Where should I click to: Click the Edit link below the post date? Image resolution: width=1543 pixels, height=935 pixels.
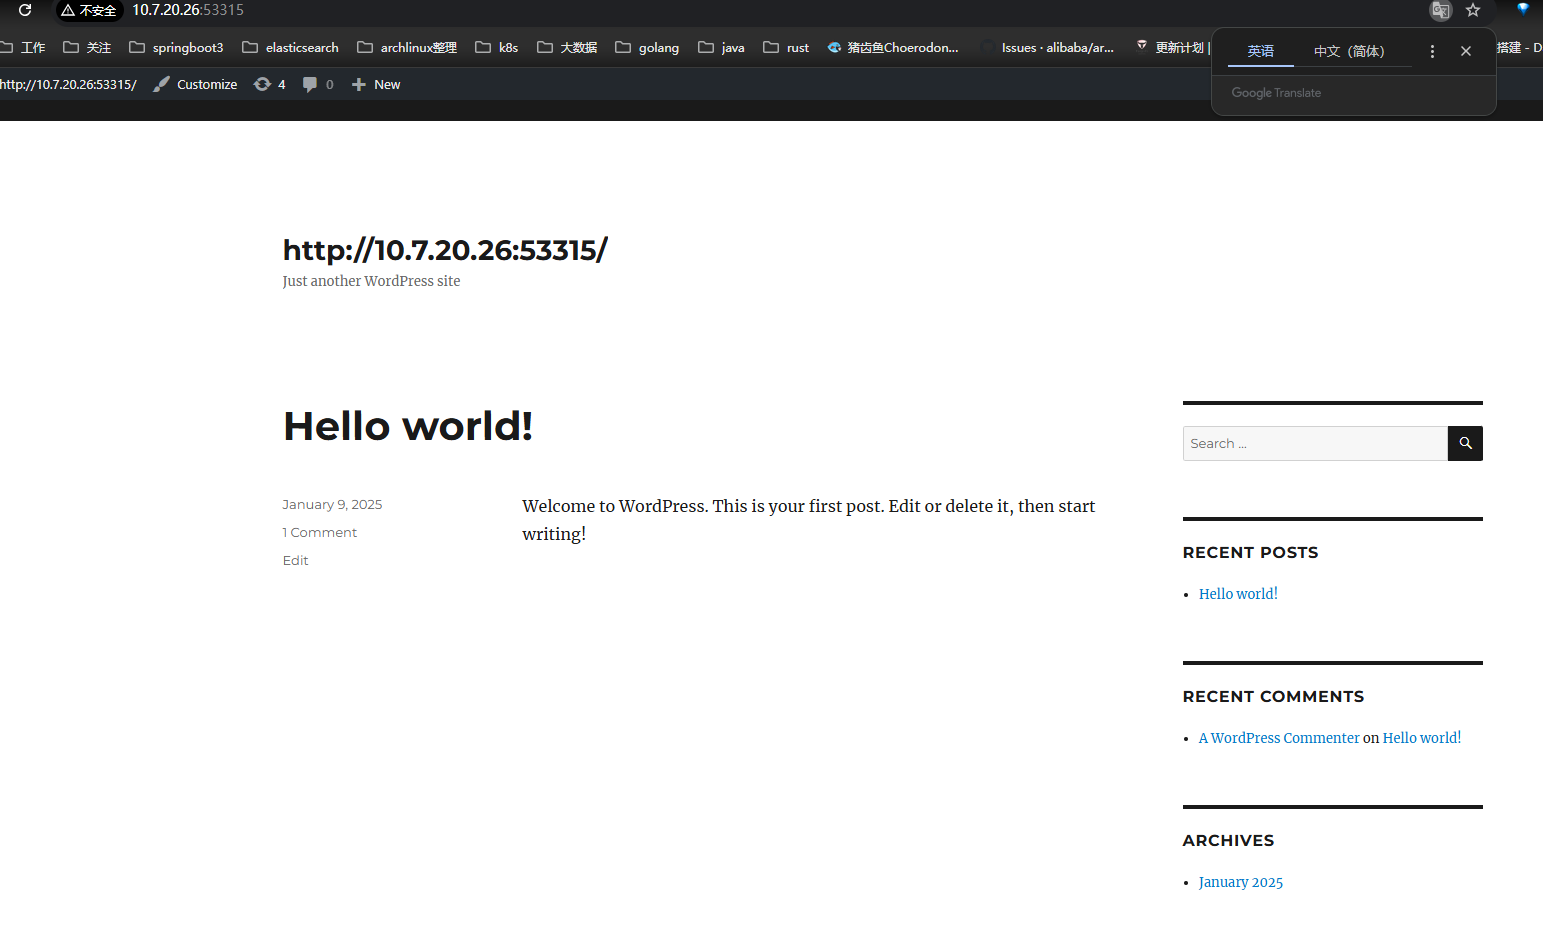295,560
